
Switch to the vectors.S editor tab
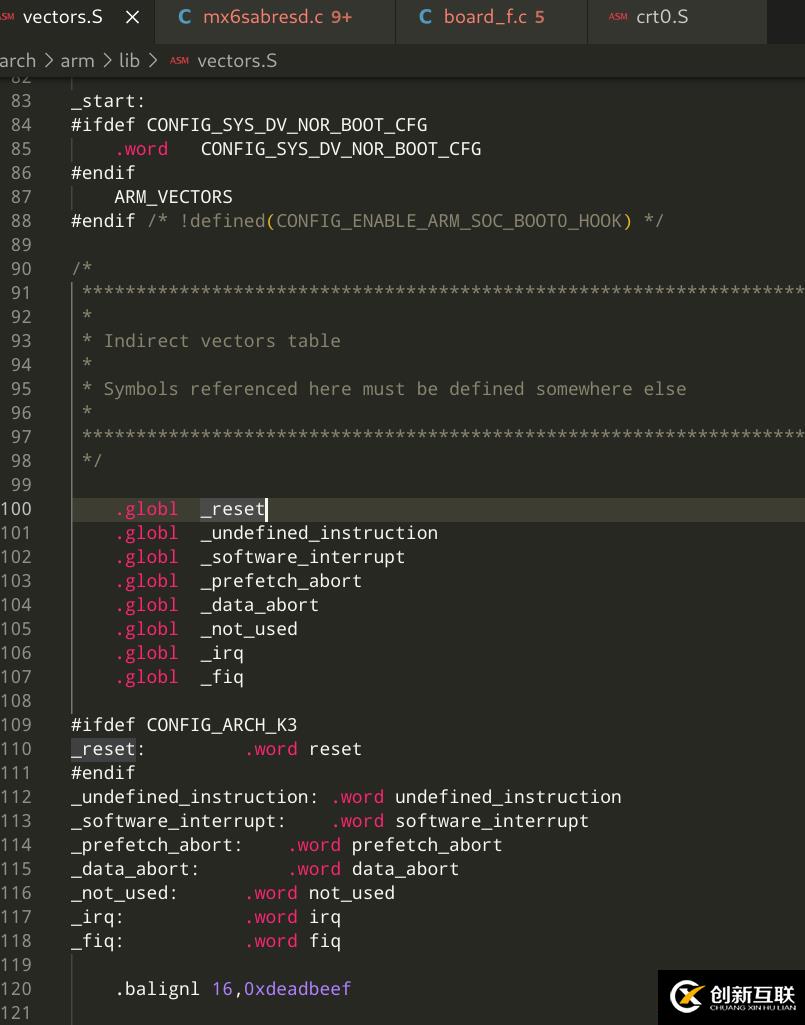coord(62,17)
